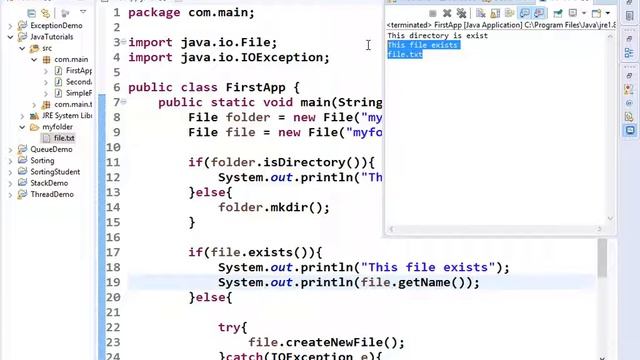
Task: Click the editor vertical scrollbar thumb
Action: click(x=602, y=258)
